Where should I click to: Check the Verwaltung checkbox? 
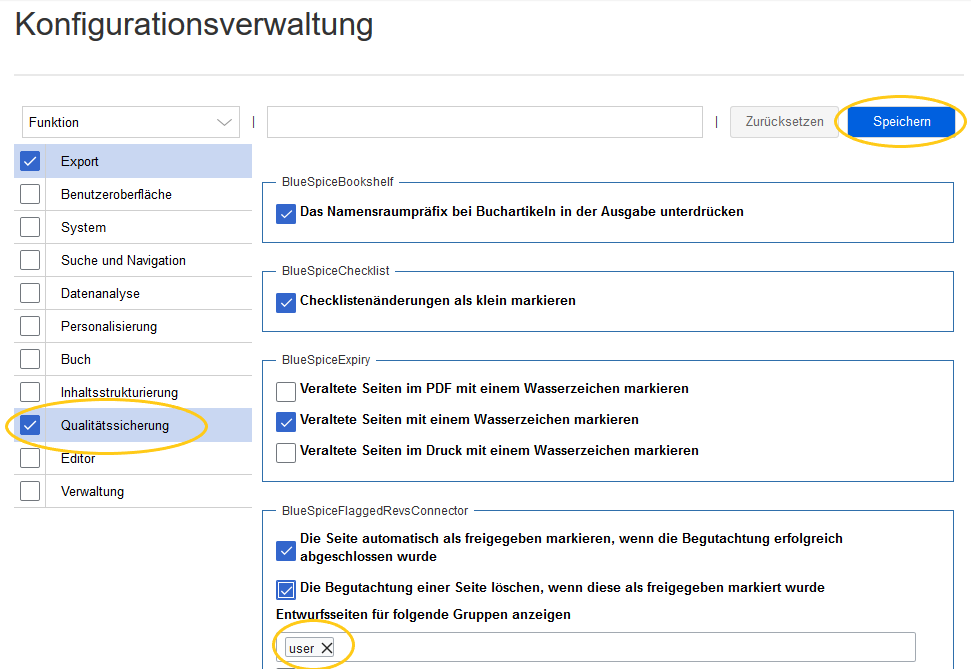(30, 491)
